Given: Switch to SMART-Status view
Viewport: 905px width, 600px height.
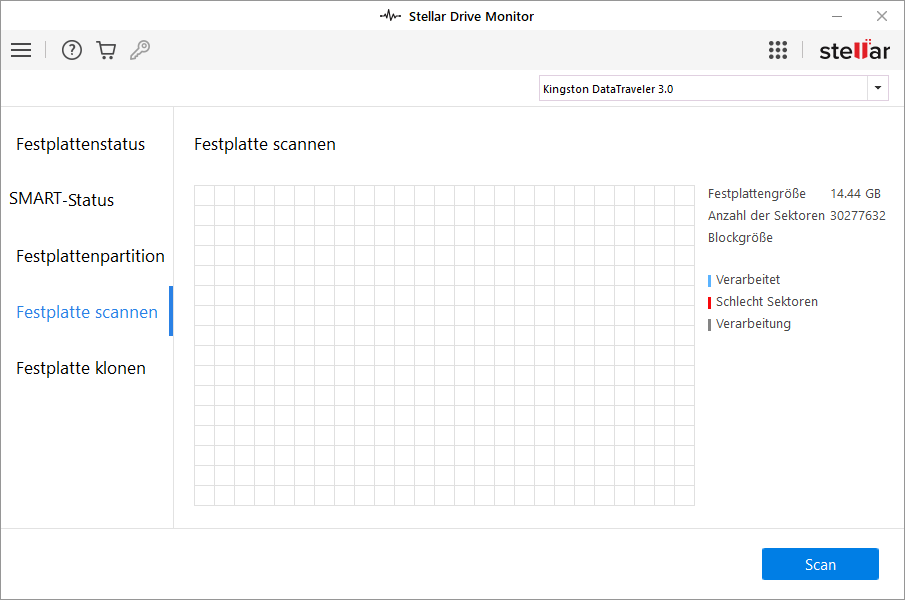Looking at the screenshot, I should 62,200.
